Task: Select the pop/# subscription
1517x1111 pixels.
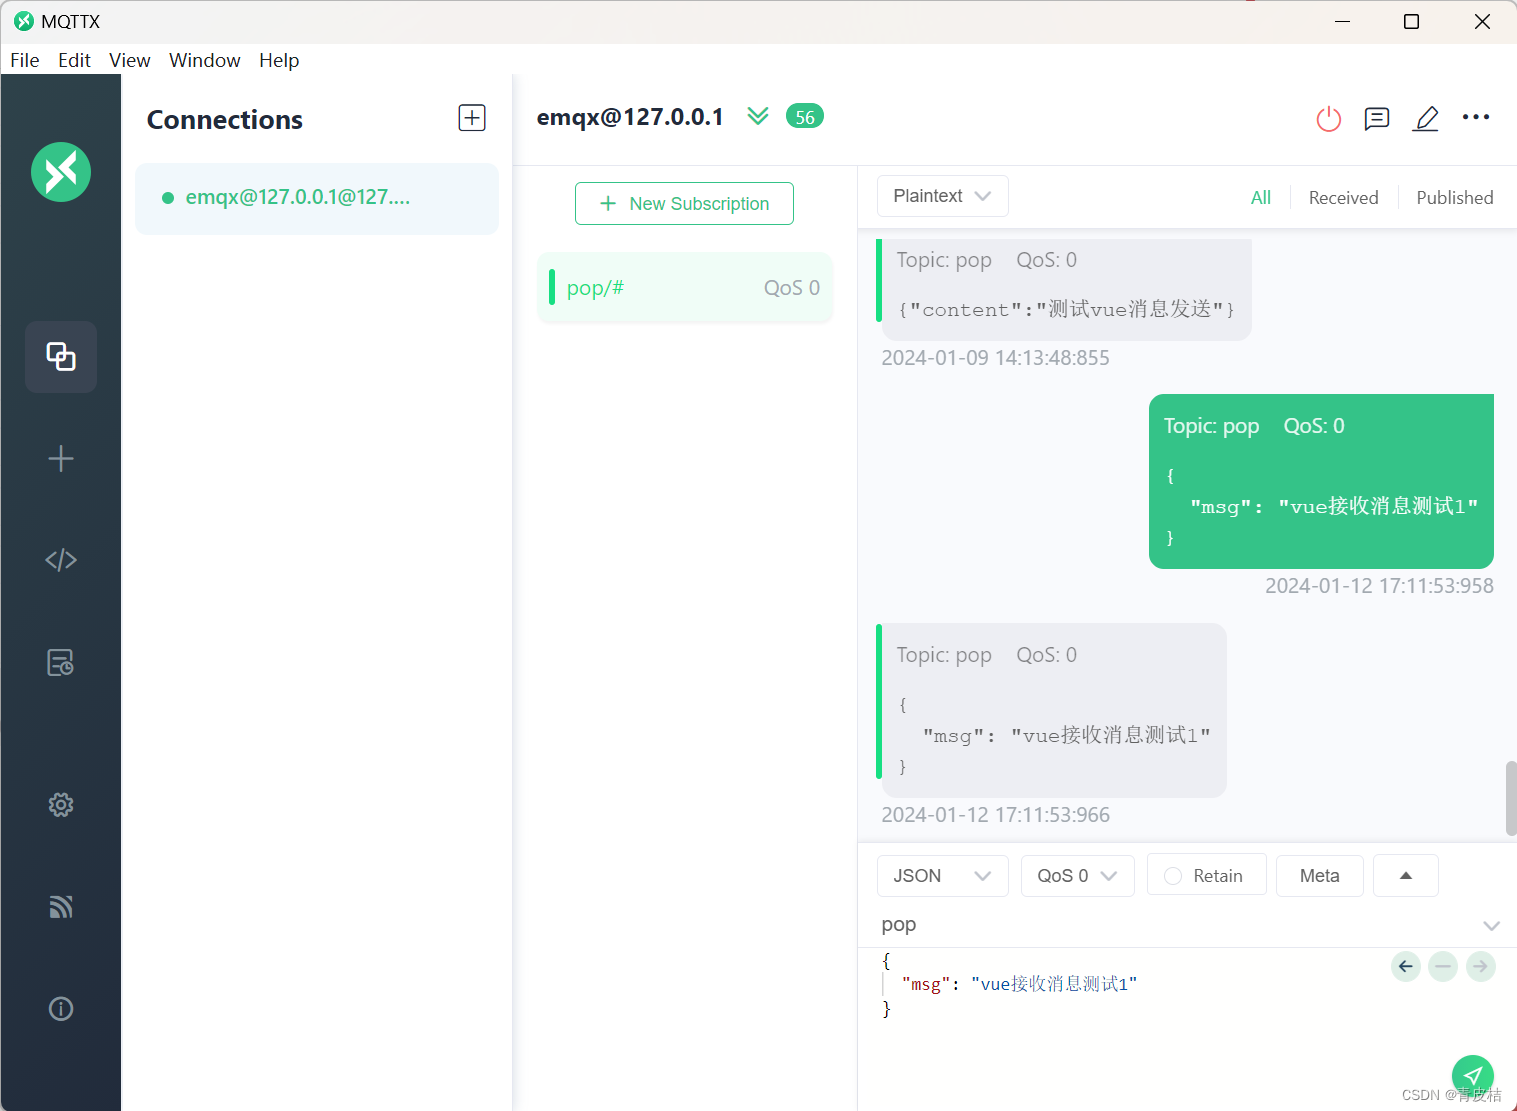Action: 685,288
